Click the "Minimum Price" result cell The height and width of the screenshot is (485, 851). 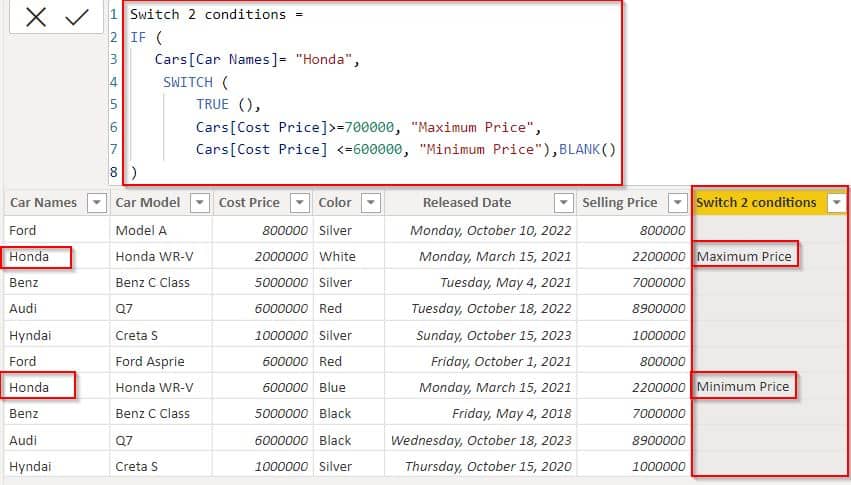click(743, 386)
